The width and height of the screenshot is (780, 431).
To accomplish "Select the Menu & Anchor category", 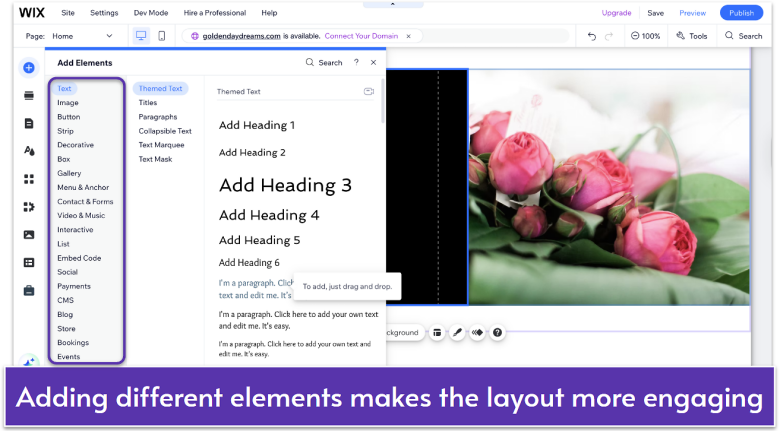I will tap(83, 187).
